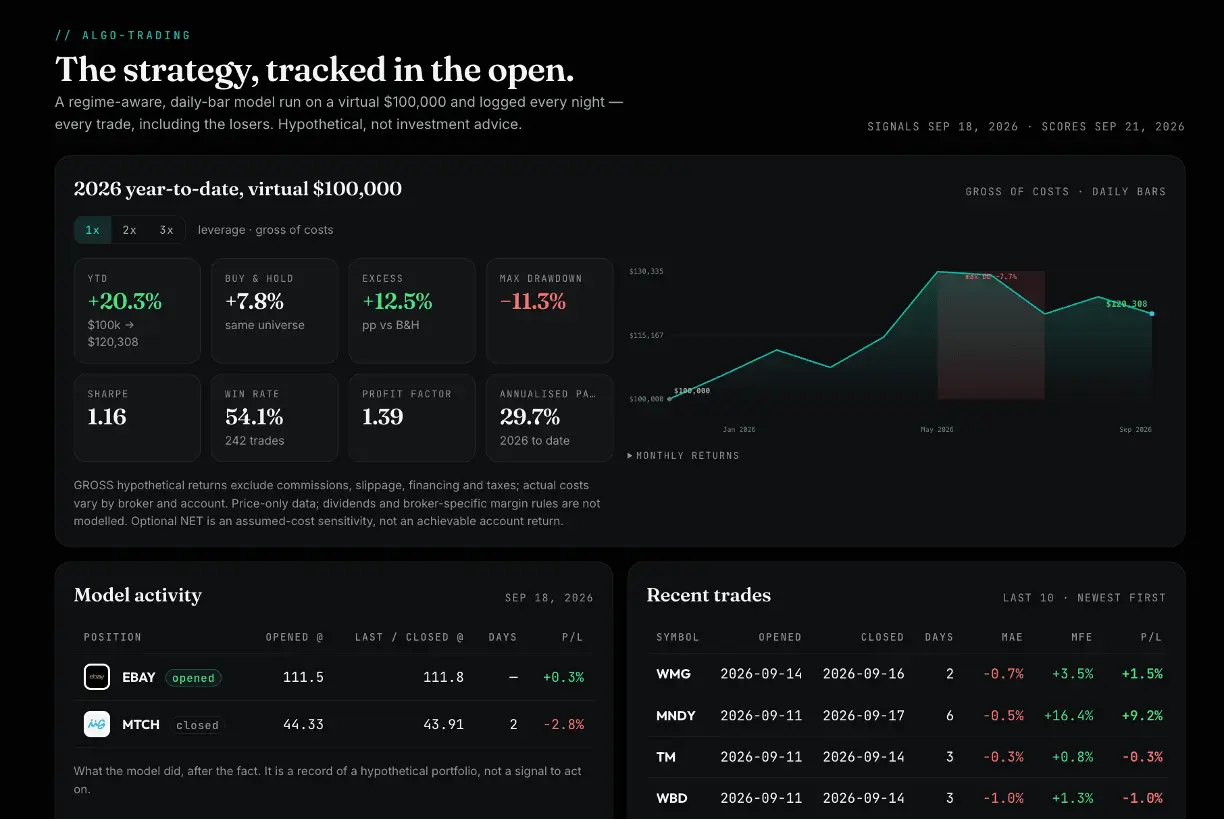The height and width of the screenshot is (820, 1224).
Task: Select 3x leverage option
Action: (166, 230)
